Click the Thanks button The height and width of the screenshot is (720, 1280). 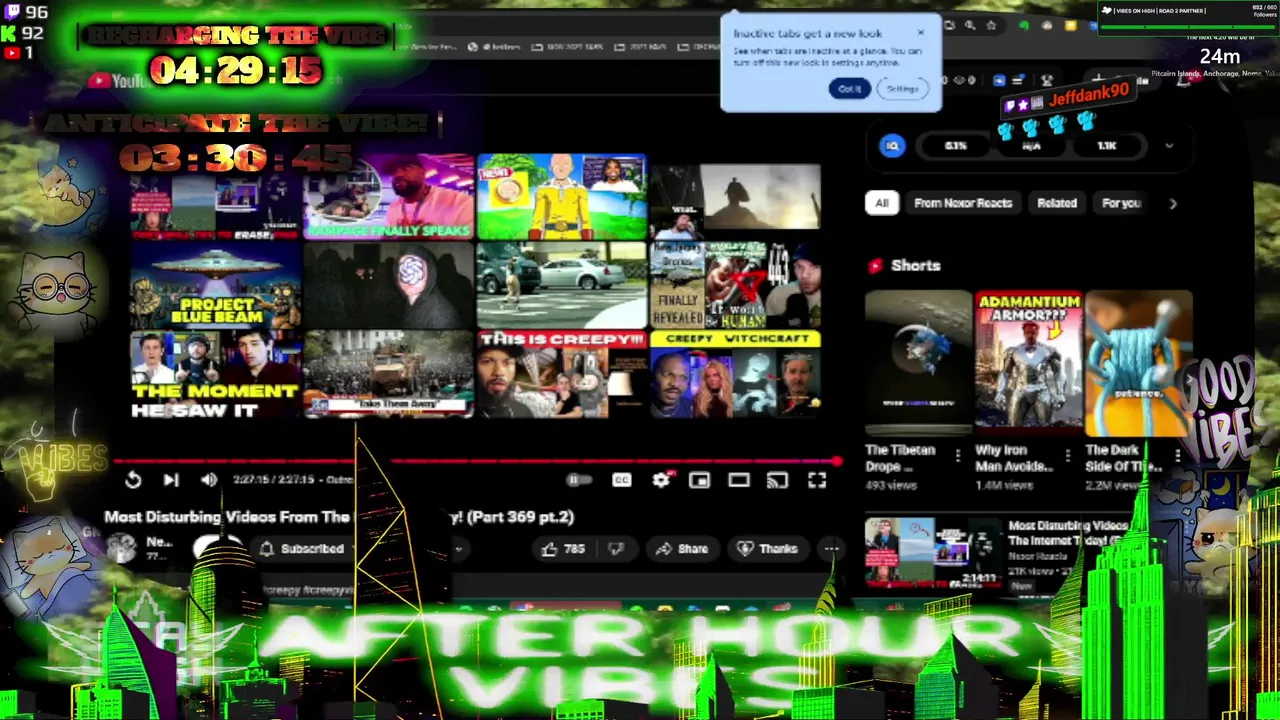click(767, 548)
